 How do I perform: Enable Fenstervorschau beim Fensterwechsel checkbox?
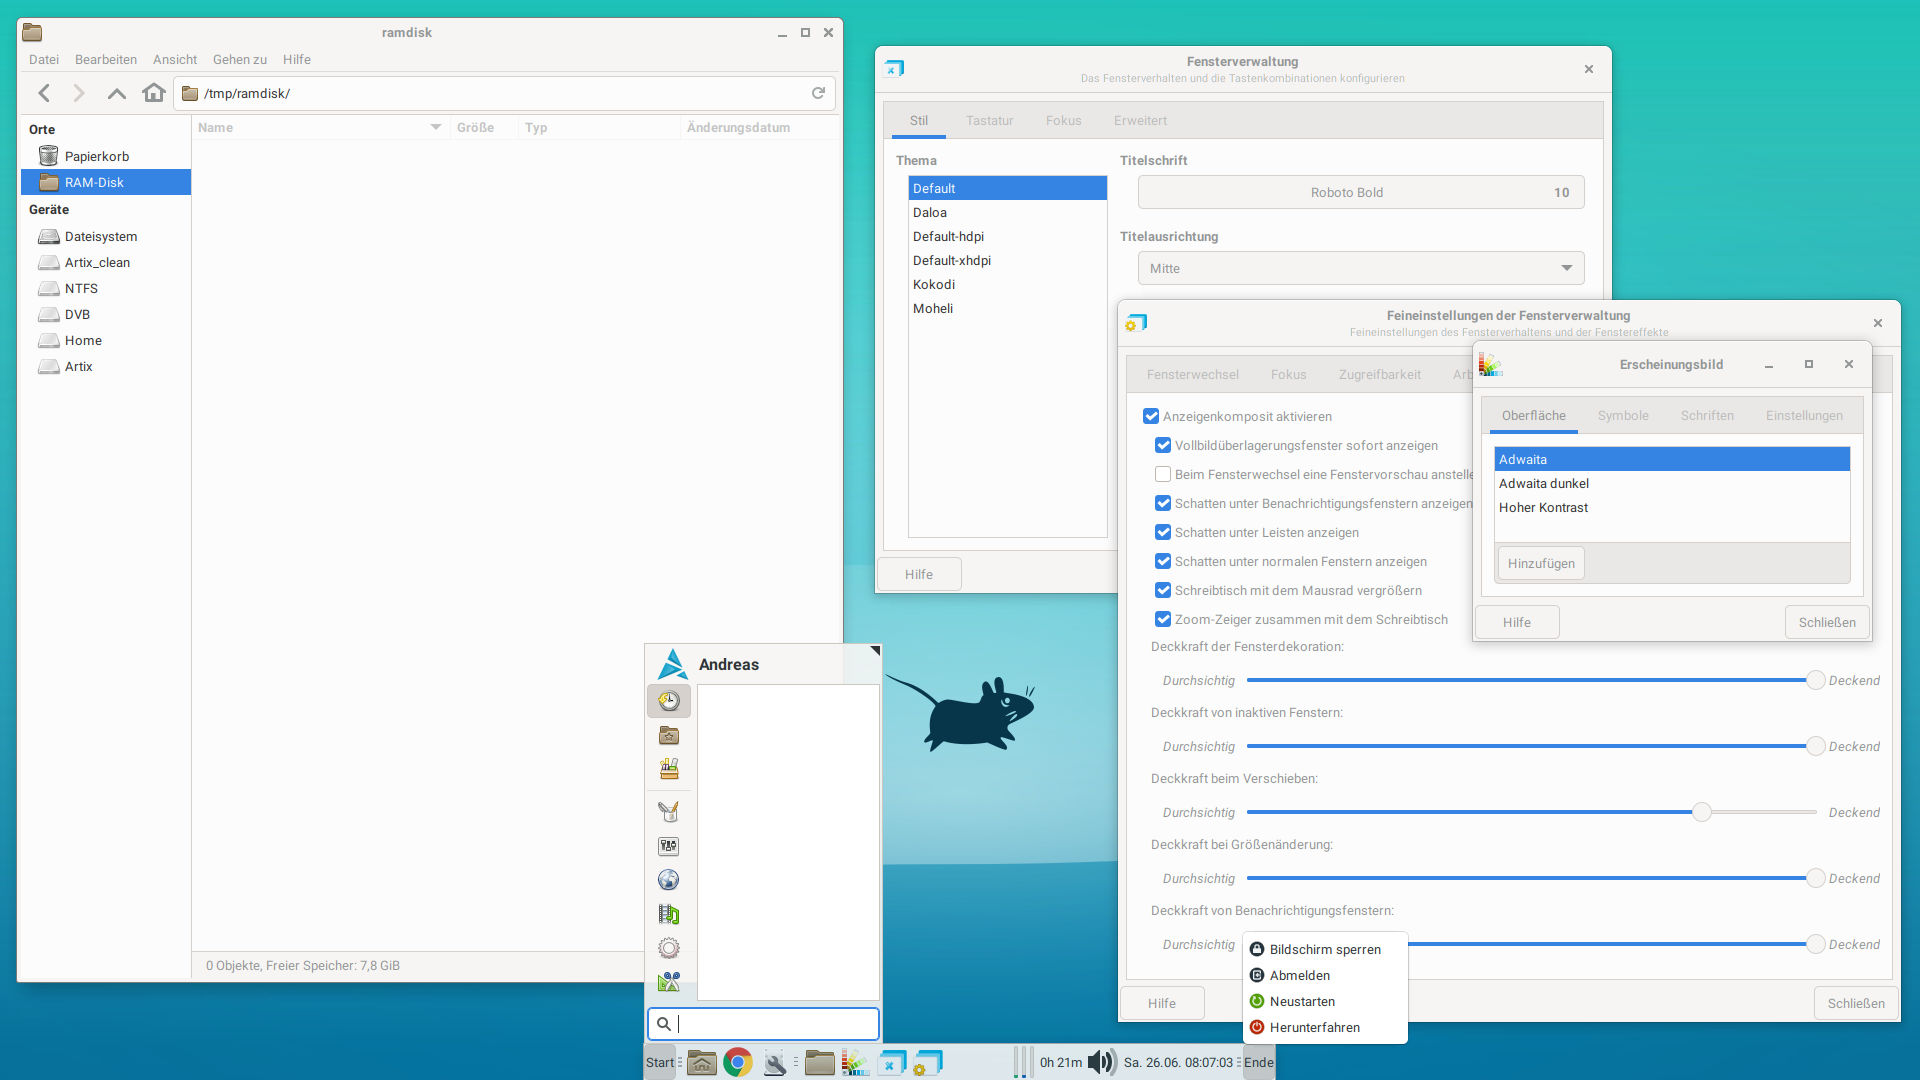1163,474
